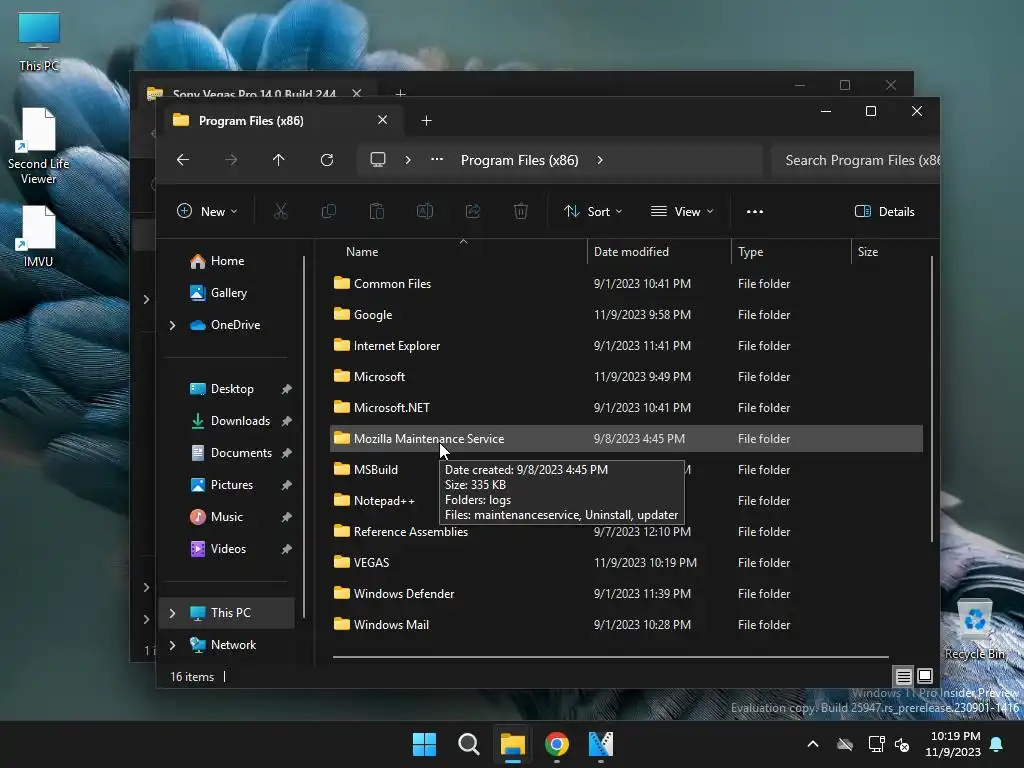
Task: Open the taskbar clock and date
Action: 953,744
